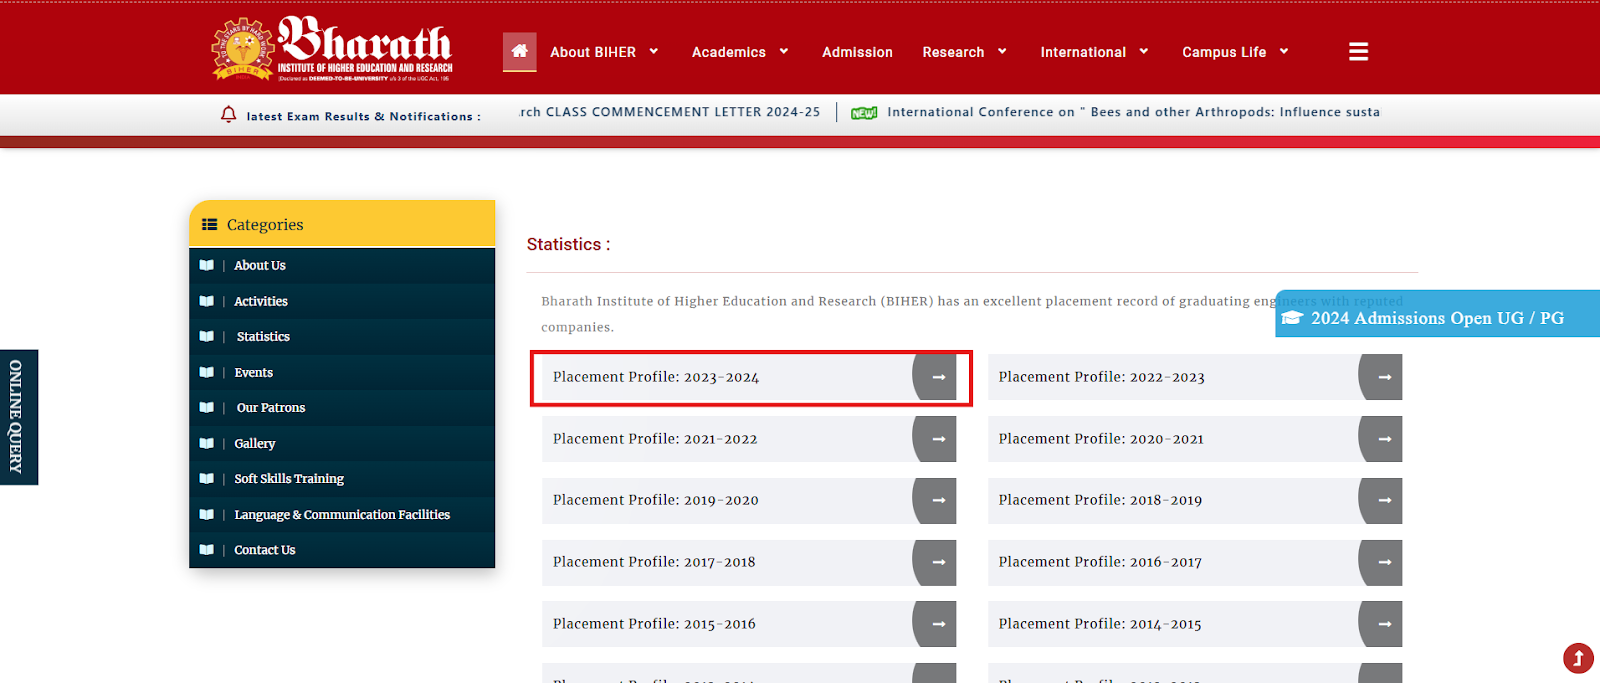Viewport: 1600px width, 683px height.
Task: Open Our Patrons in the Categories sidebar
Action: click(271, 408)
